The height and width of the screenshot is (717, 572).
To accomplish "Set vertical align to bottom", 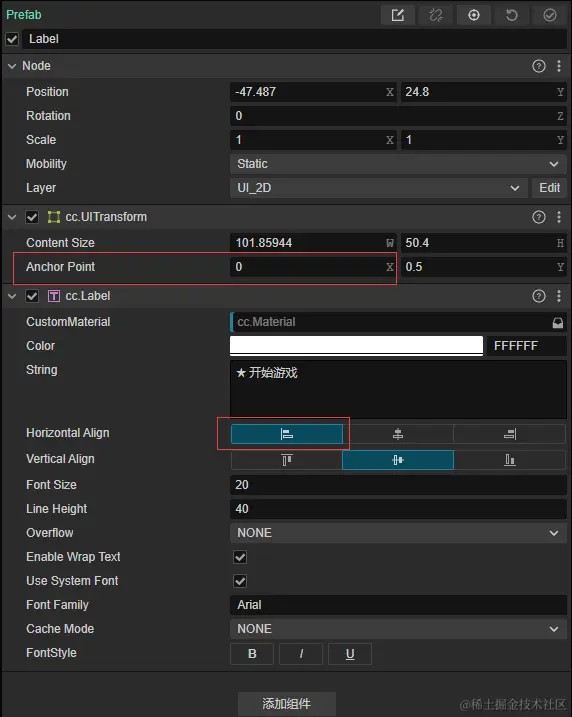I will (x=509, y=460).
